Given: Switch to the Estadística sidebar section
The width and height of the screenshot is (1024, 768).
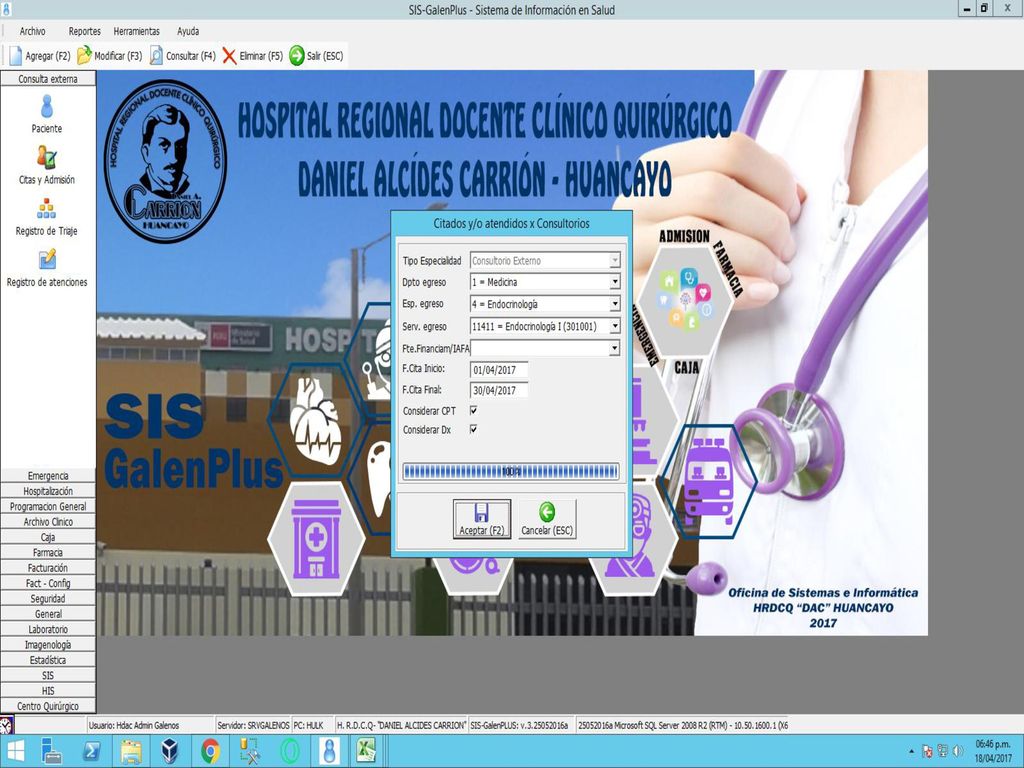Looking at the screenshot, I should click(x=48, y=660).
